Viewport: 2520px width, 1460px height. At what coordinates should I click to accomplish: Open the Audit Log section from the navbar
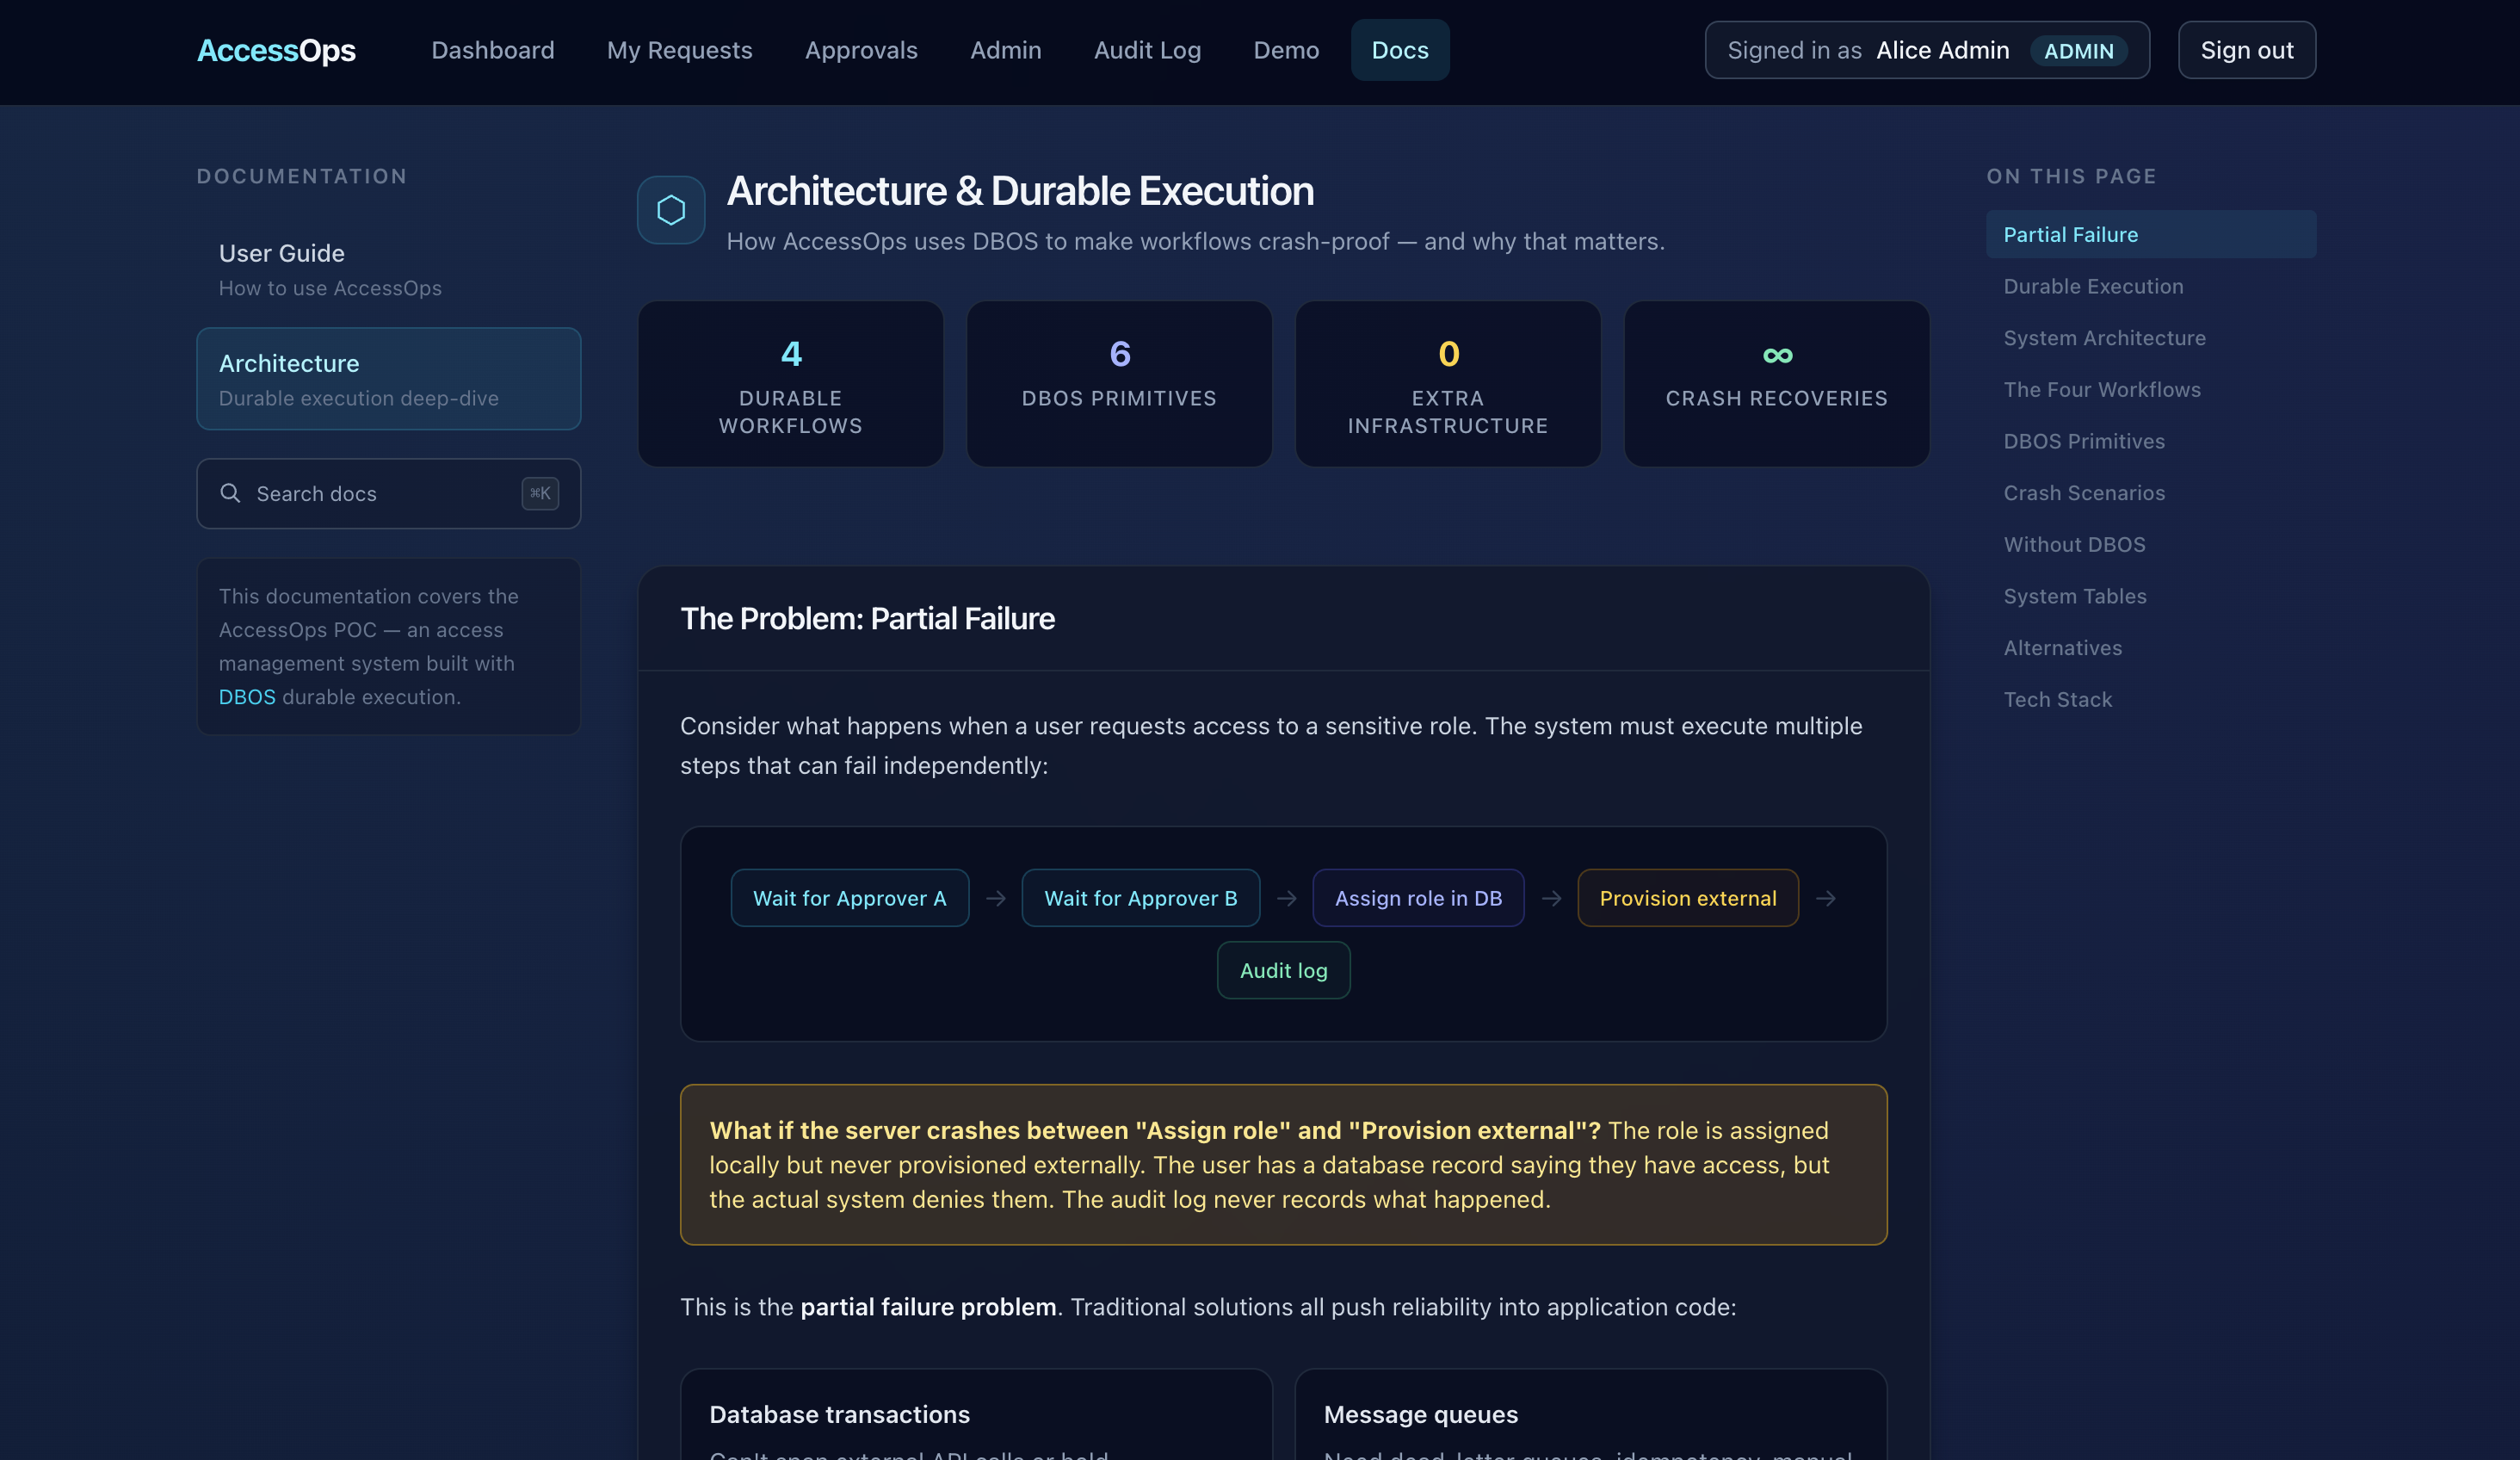point(1147,49)
